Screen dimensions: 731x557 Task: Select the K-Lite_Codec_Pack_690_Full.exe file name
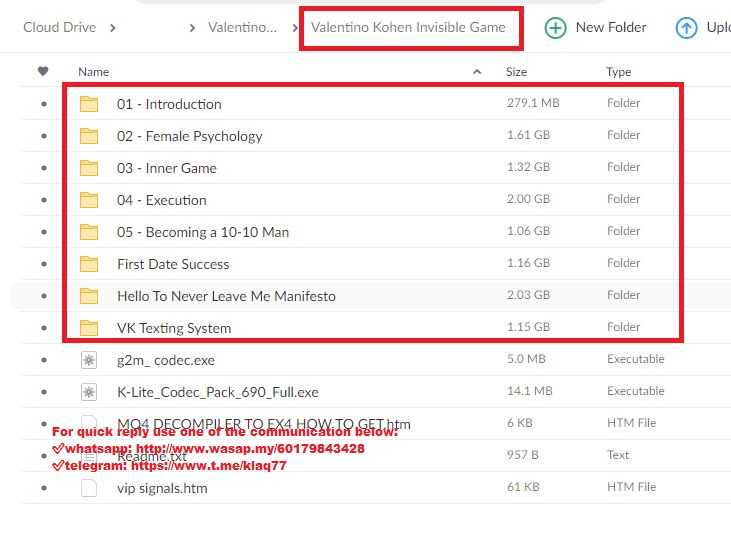coord(218,392)
